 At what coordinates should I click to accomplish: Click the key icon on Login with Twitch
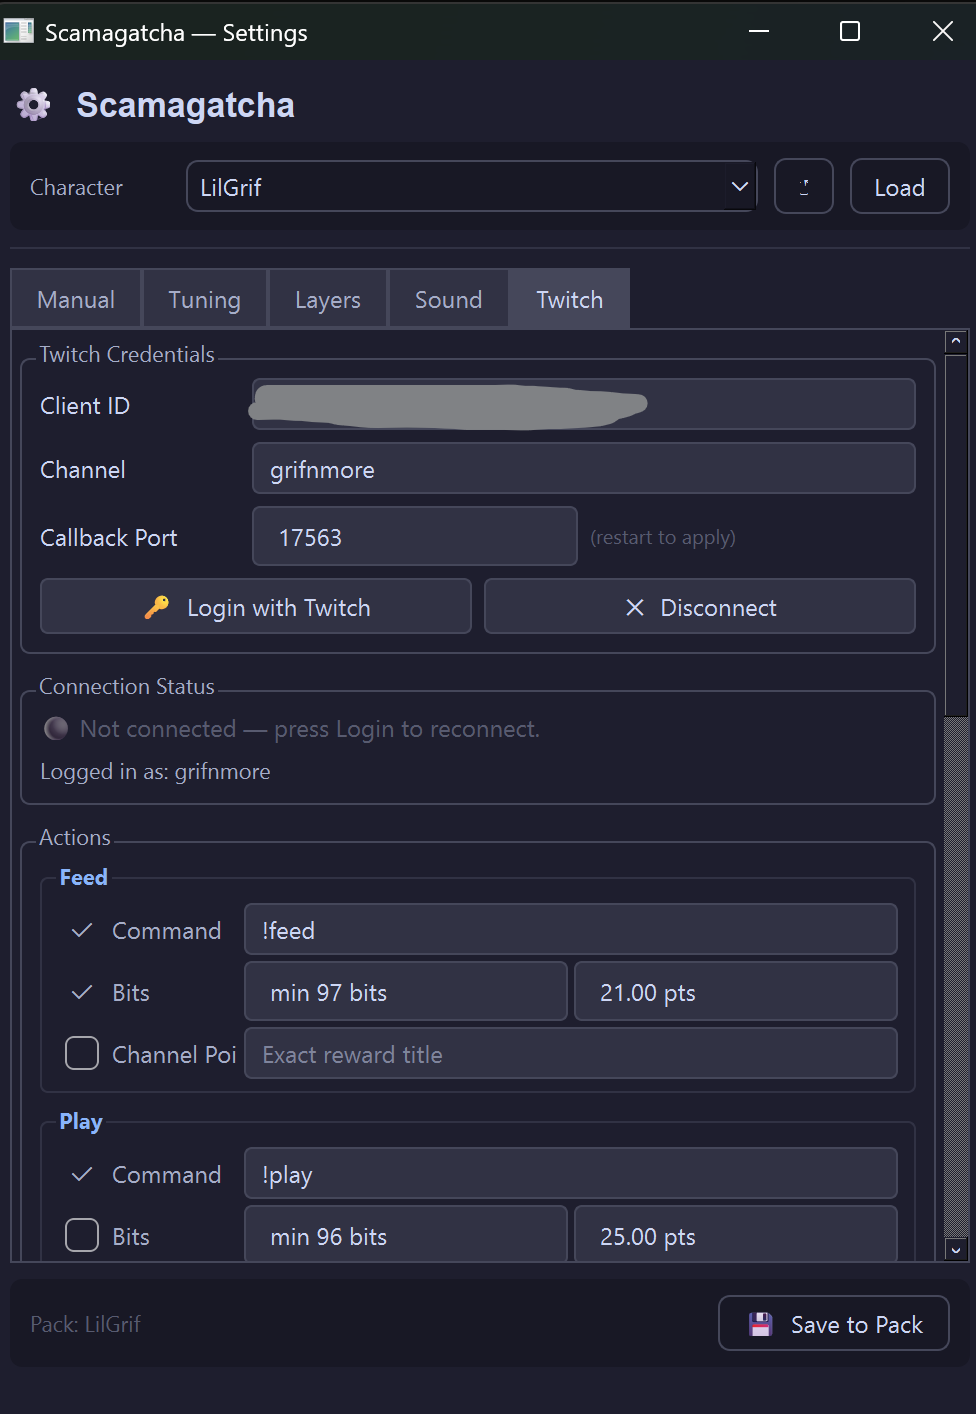click(157, 607)
